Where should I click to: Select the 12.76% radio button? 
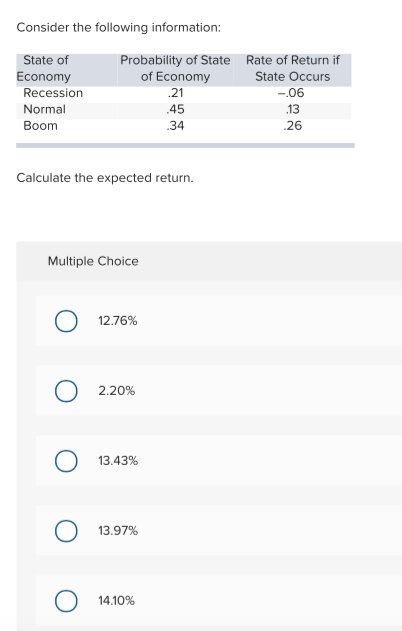coord(66,321)
